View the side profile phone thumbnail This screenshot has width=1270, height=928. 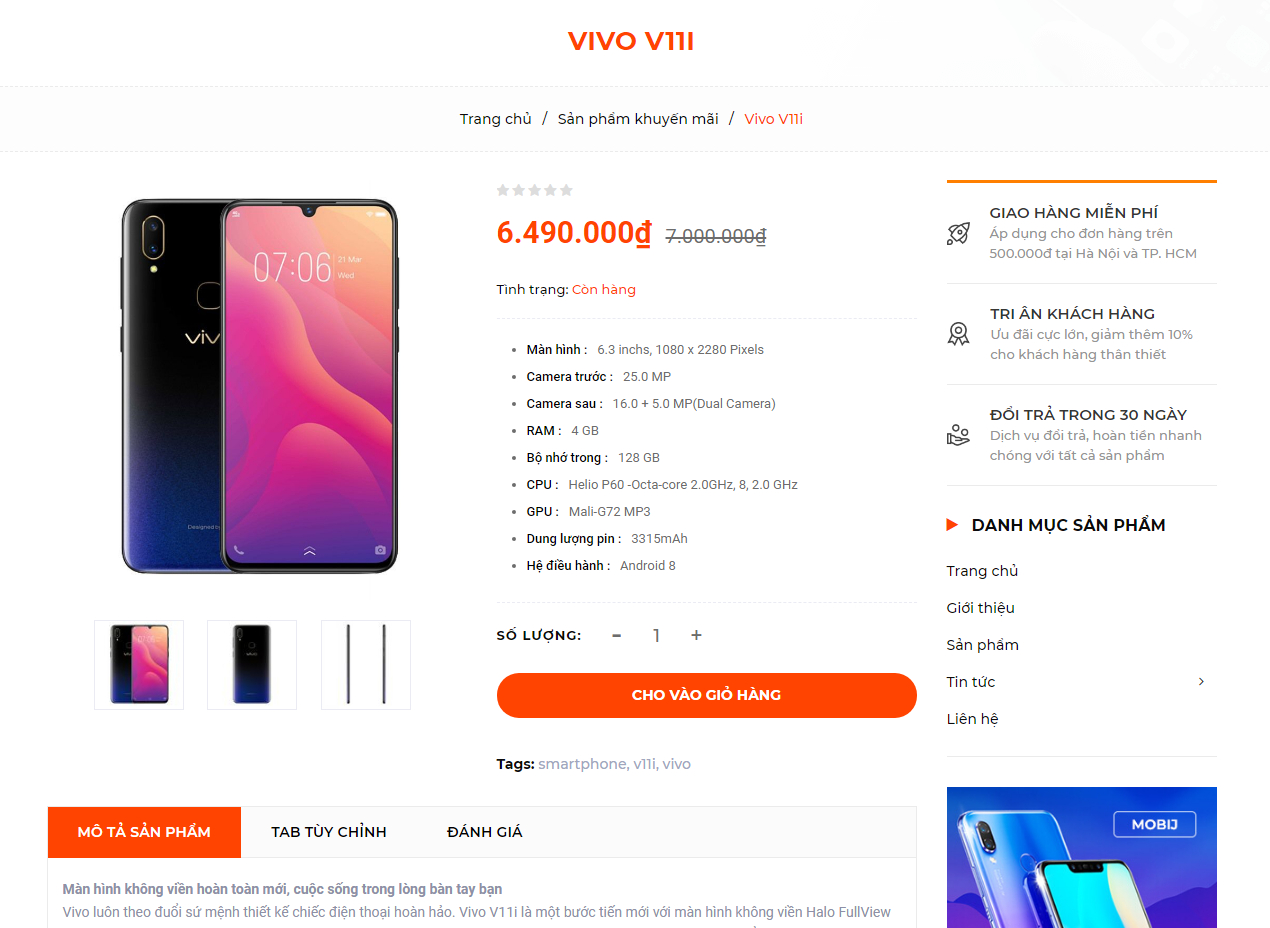tap(366, 665)
